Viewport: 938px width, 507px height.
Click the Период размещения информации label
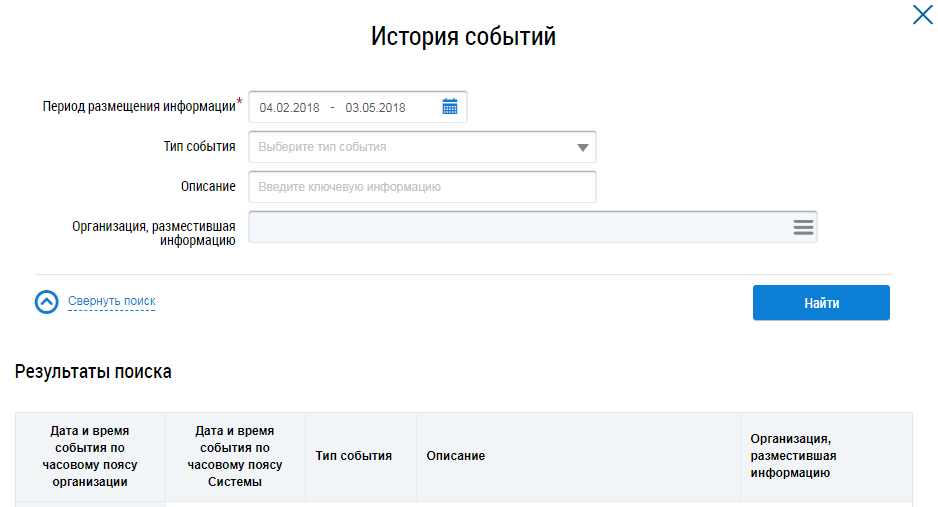click(139, 106)
